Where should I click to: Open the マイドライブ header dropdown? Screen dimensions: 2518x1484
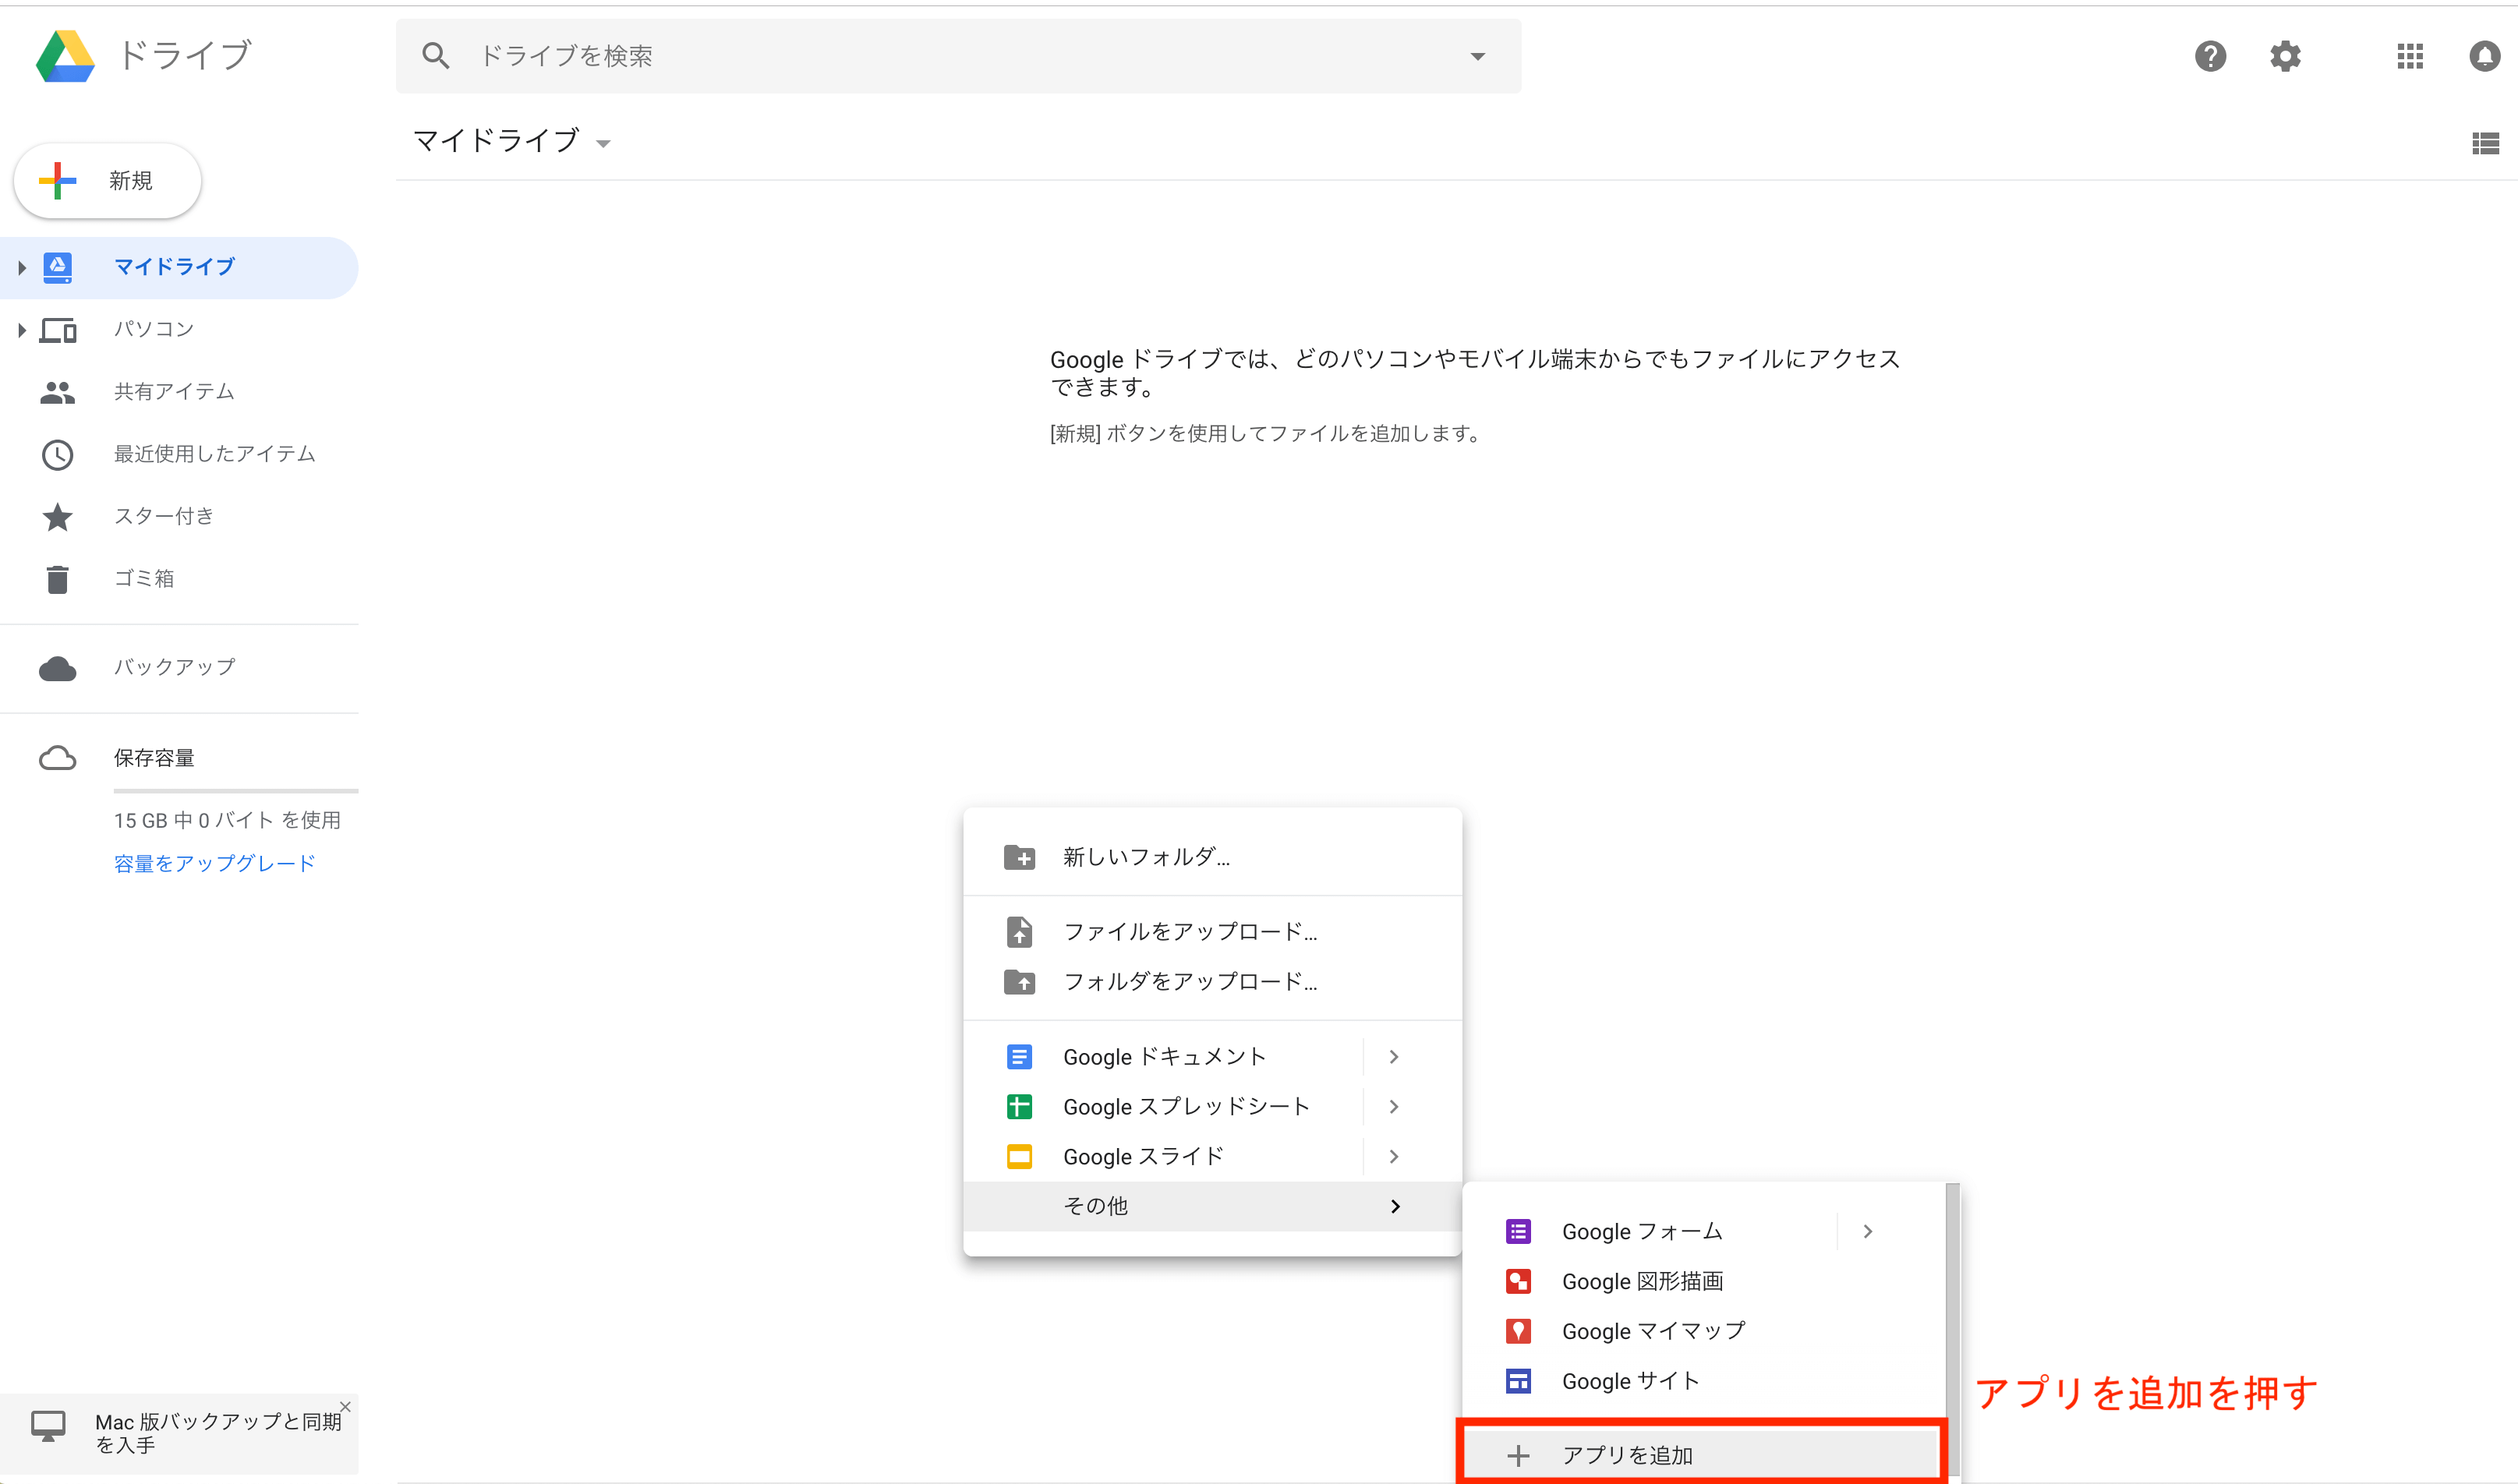(604, 143)
